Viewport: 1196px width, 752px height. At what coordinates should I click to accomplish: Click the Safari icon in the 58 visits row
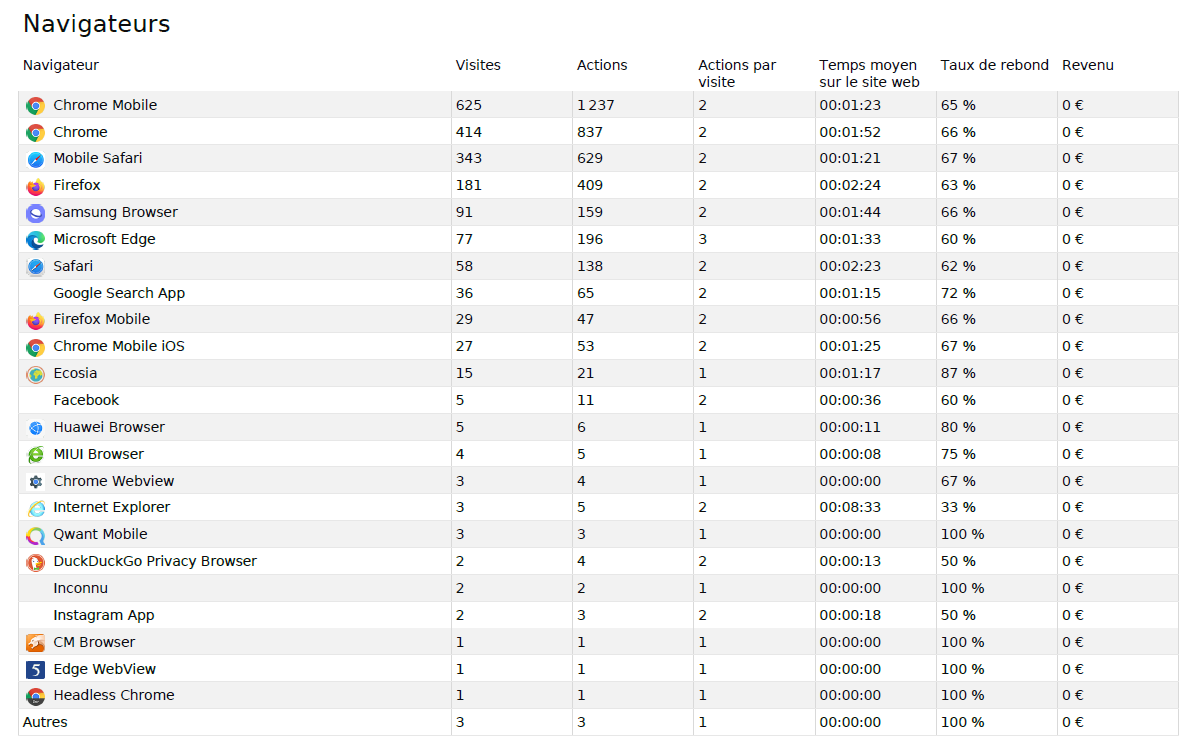[35, 267]
